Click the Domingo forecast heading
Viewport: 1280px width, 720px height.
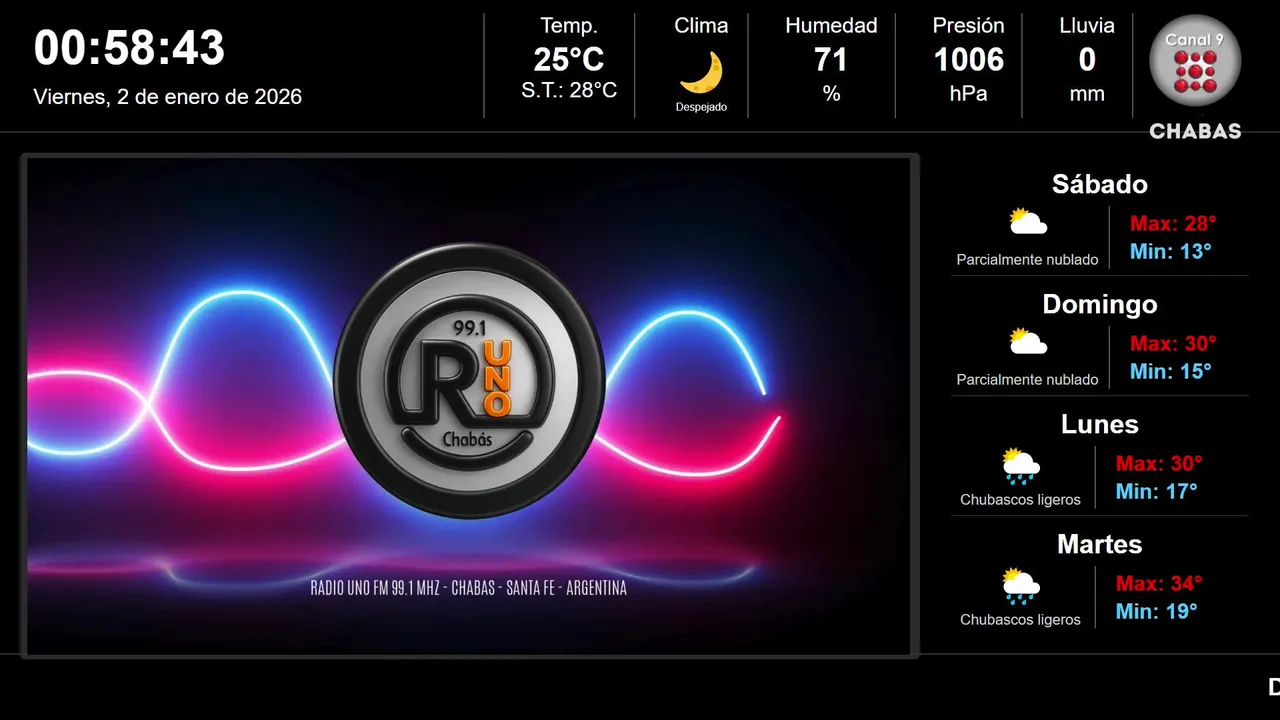(x=1100, y=304)
